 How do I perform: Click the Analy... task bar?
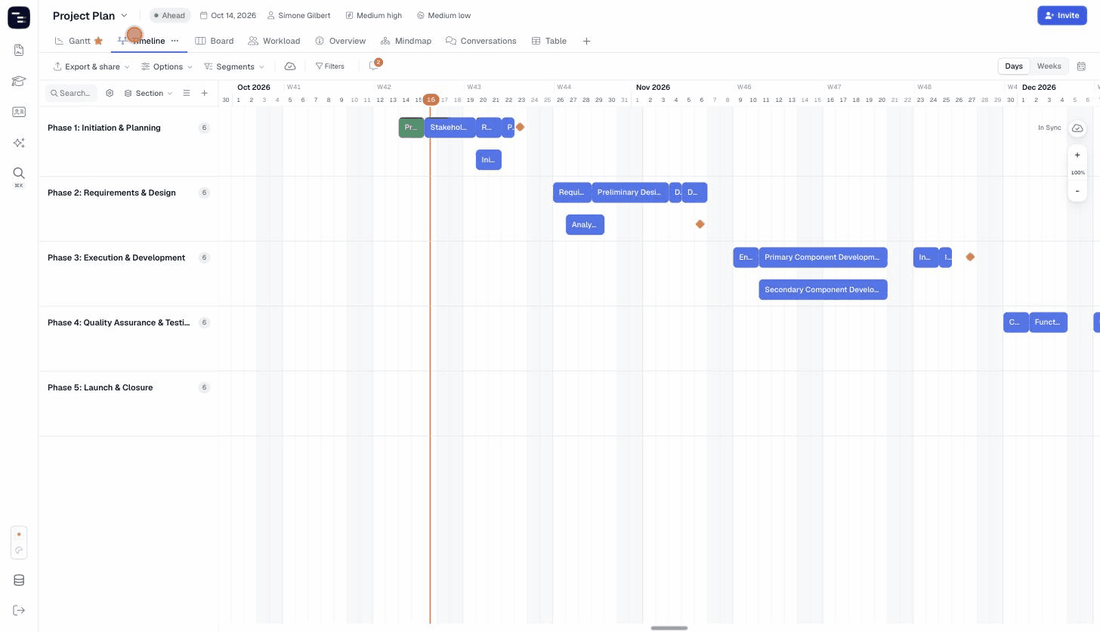pyautogui.click(x=585, y=224)
